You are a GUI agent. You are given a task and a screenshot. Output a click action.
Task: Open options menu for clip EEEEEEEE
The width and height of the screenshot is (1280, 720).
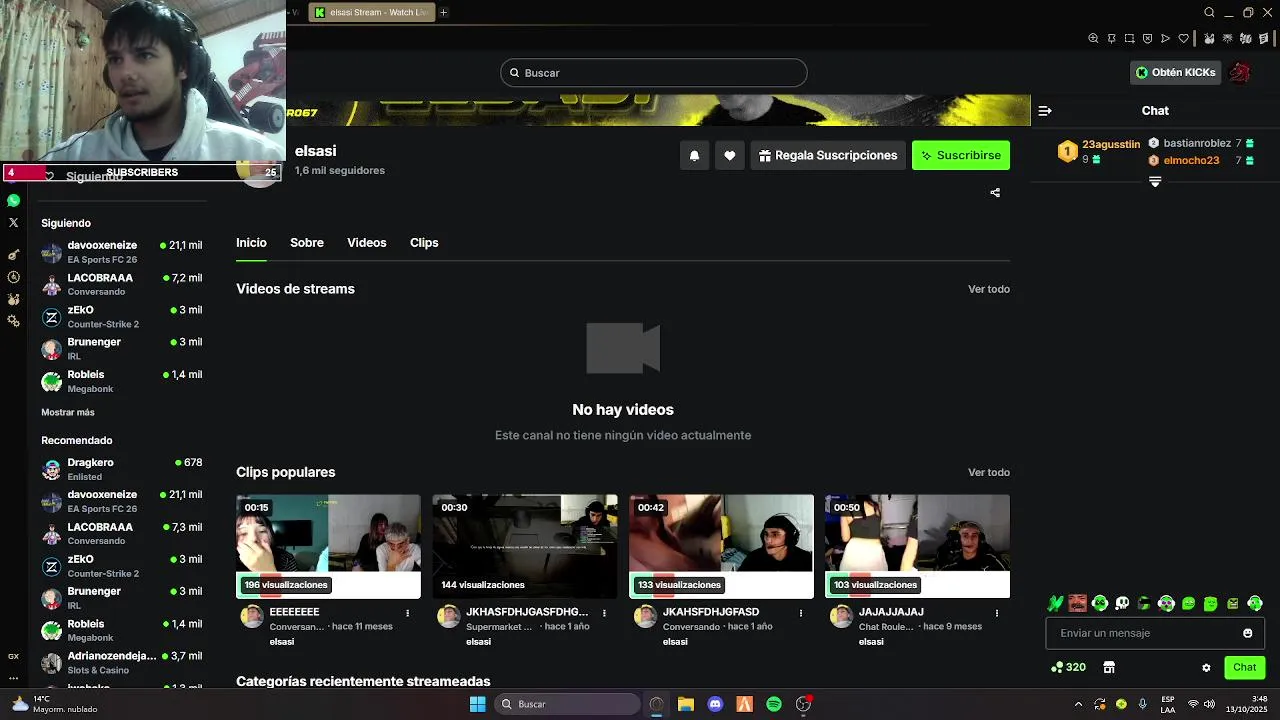point(407,613)
